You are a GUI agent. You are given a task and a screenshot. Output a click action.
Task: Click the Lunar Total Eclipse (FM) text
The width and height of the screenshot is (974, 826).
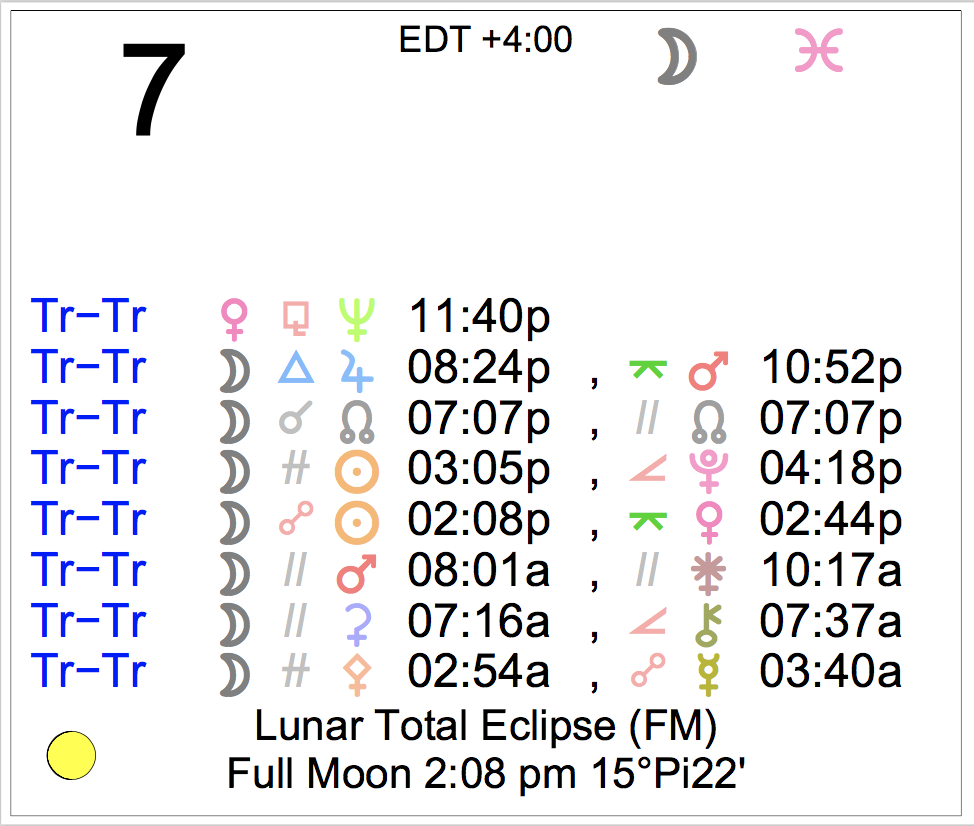point(486,727)
